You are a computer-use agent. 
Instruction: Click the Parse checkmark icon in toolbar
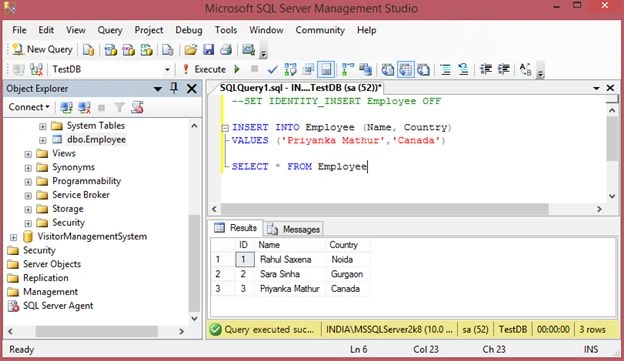(x=273, y=70)
